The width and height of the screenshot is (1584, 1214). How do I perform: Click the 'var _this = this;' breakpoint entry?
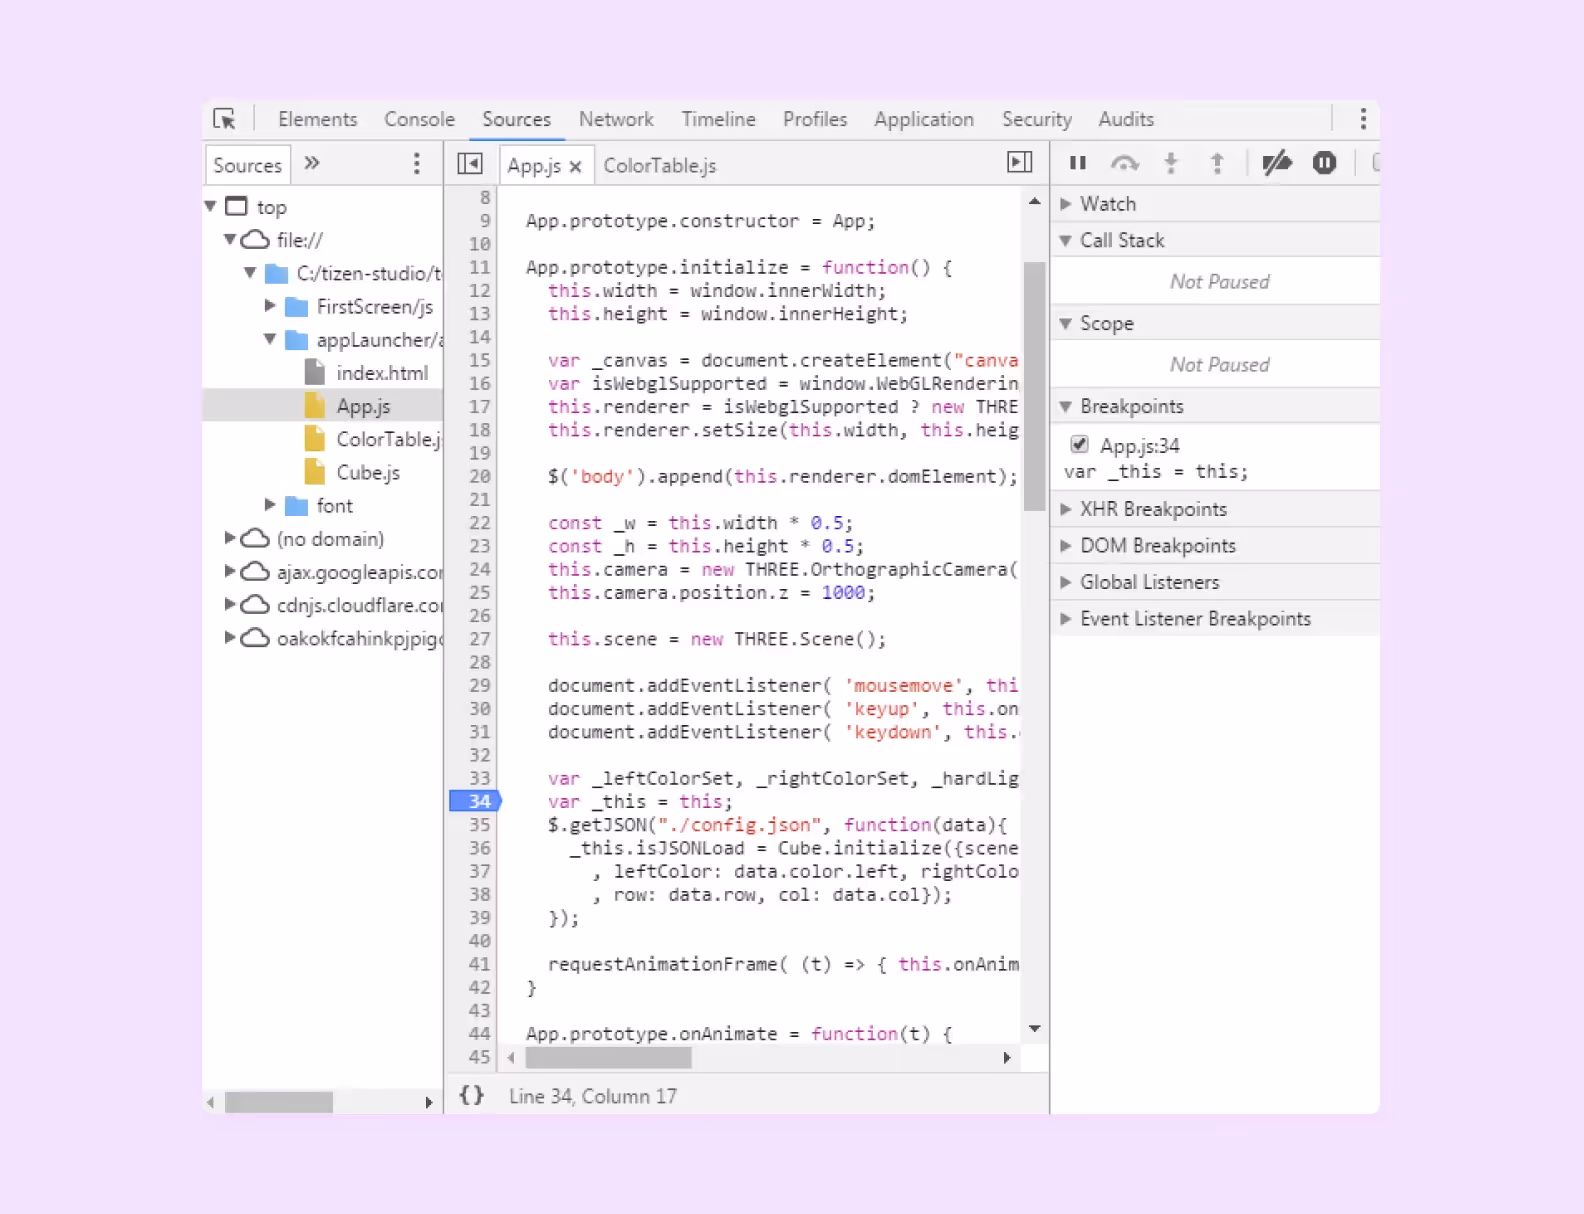(1155, 471)
